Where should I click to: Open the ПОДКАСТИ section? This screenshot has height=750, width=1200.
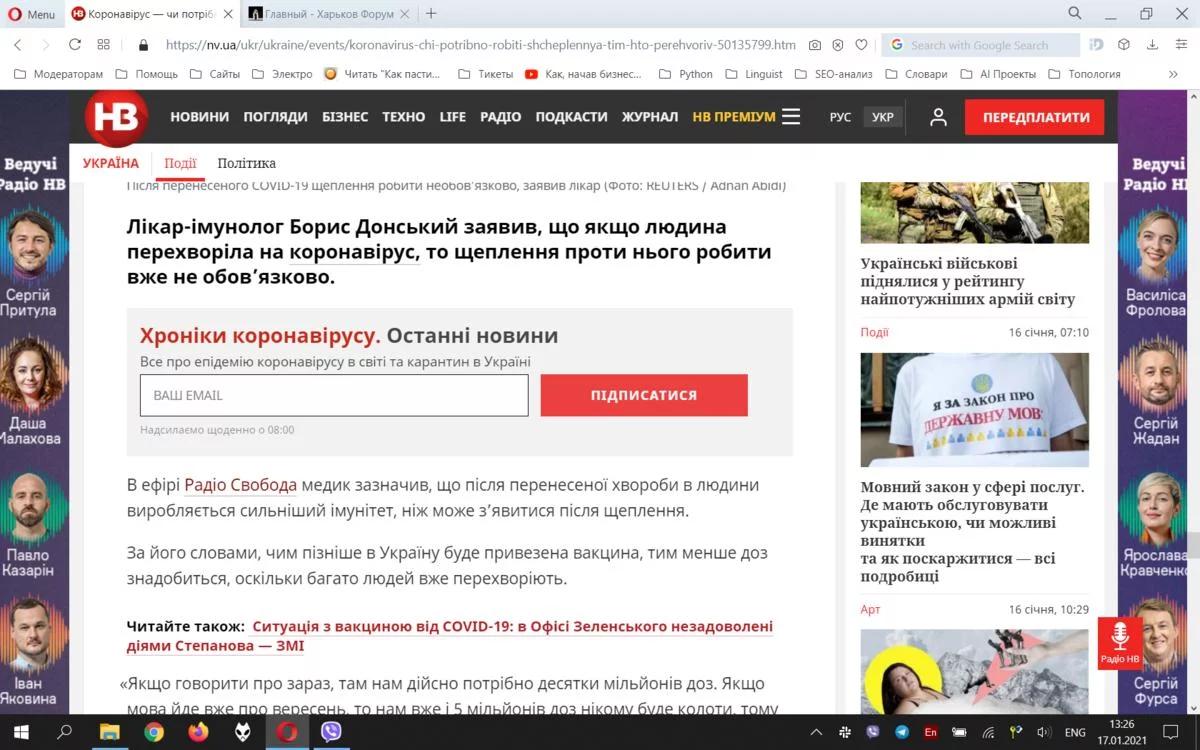tap(571, 117)
